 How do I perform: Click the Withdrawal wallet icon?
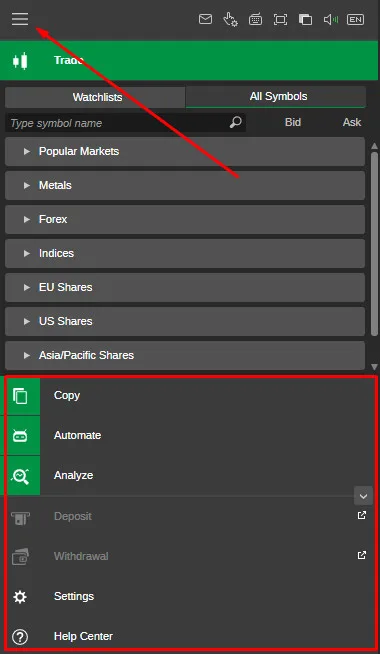point(20,557)
